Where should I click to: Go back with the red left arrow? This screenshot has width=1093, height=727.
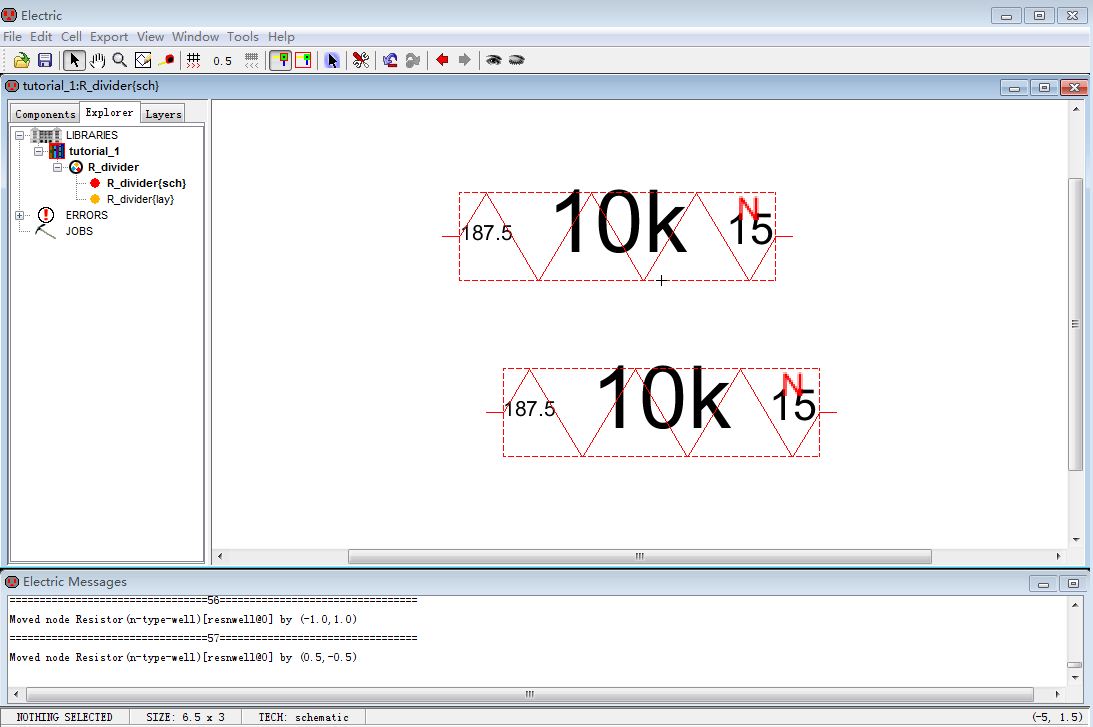[x=442, y=60]
